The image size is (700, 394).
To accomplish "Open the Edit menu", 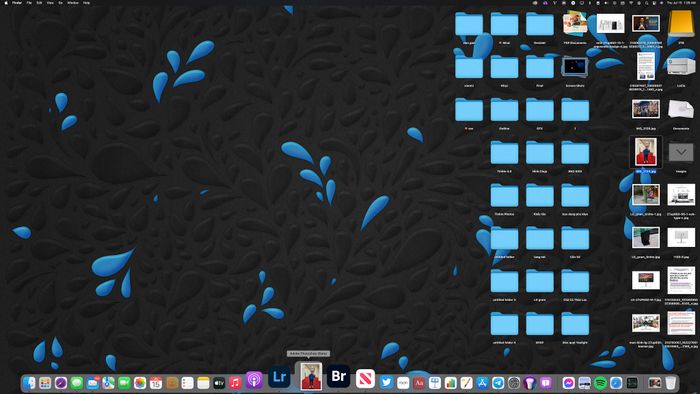I will [39, 3].
